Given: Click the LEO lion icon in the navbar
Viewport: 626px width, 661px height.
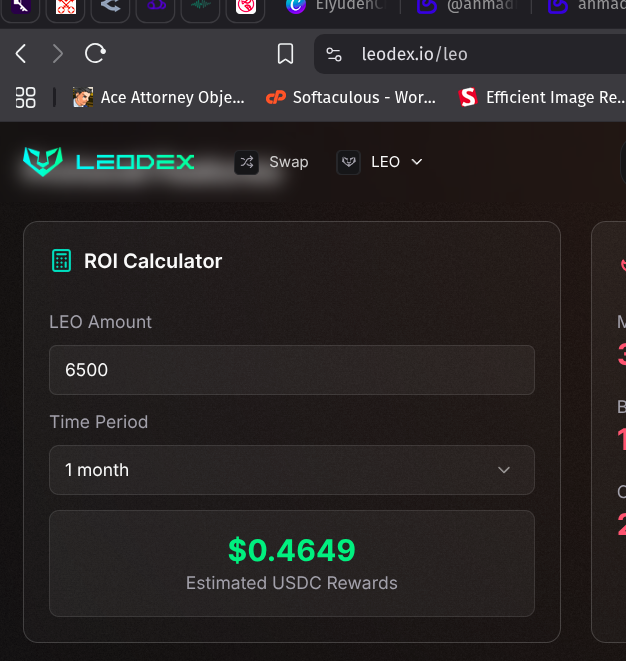Looking at the screenshot, I should (x=349, y=162).
